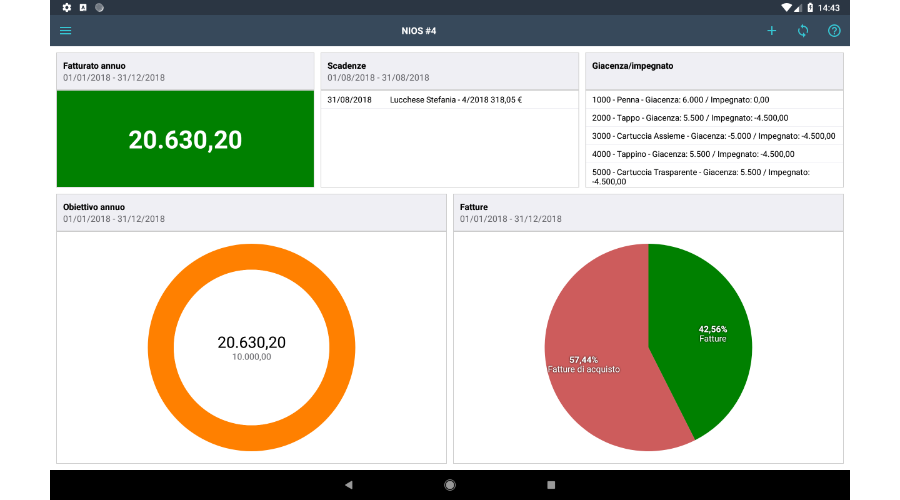Open the Scadenze widget header
900x500 pixels.
tap(448, 71)
